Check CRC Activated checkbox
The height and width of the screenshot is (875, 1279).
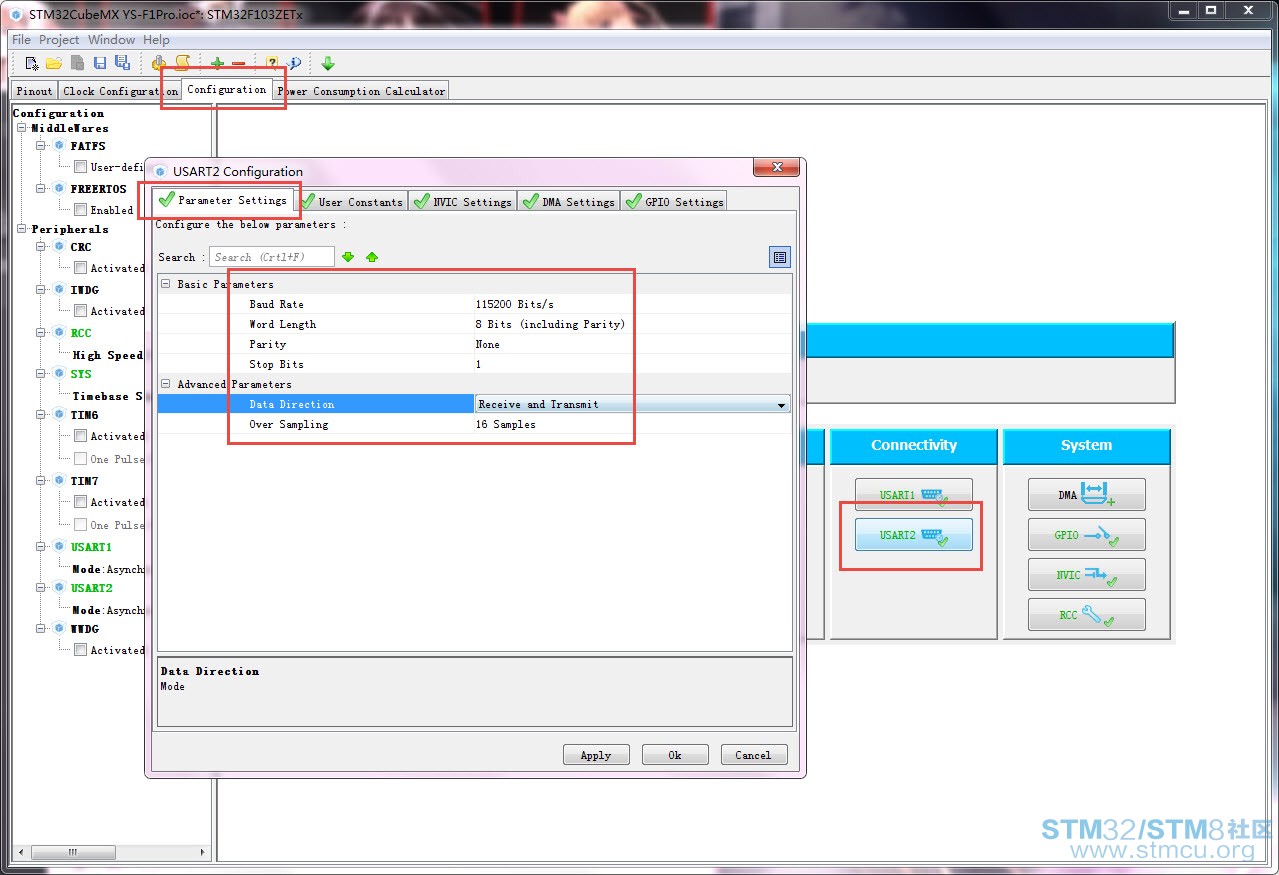[80, 268]
